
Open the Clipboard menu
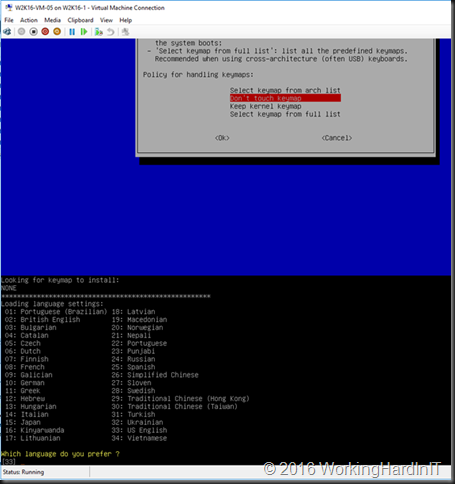coord(80,20)
